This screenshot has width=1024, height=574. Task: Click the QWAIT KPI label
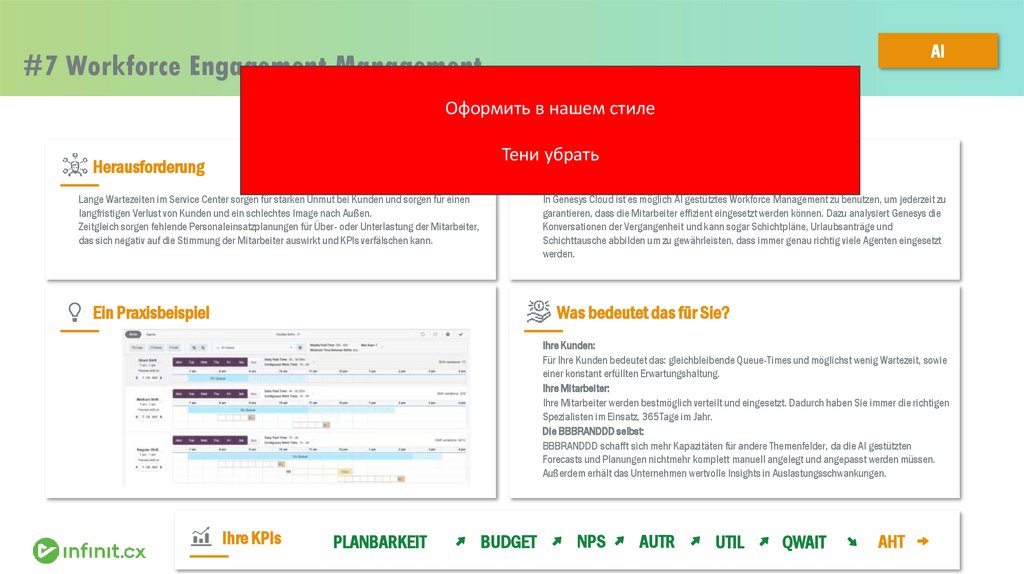(x=804, y=542)
